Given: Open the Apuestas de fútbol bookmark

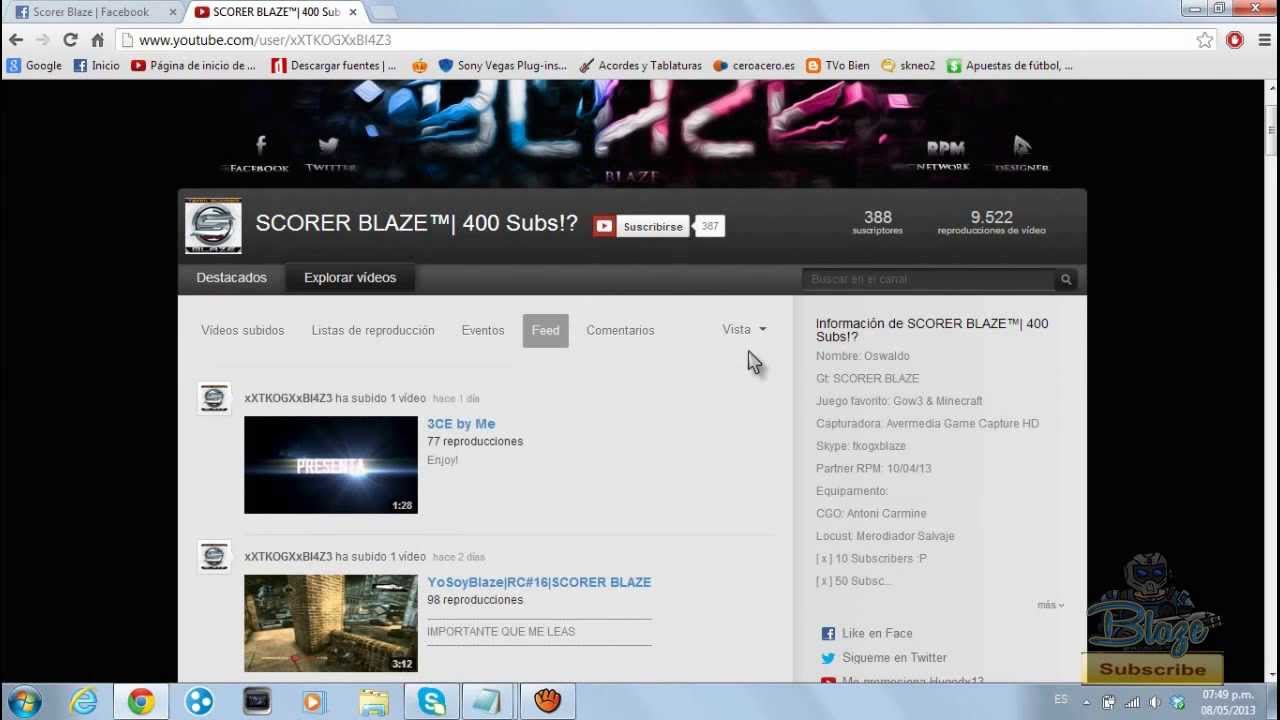Looking at the screenshot, I should (1009, 66).
